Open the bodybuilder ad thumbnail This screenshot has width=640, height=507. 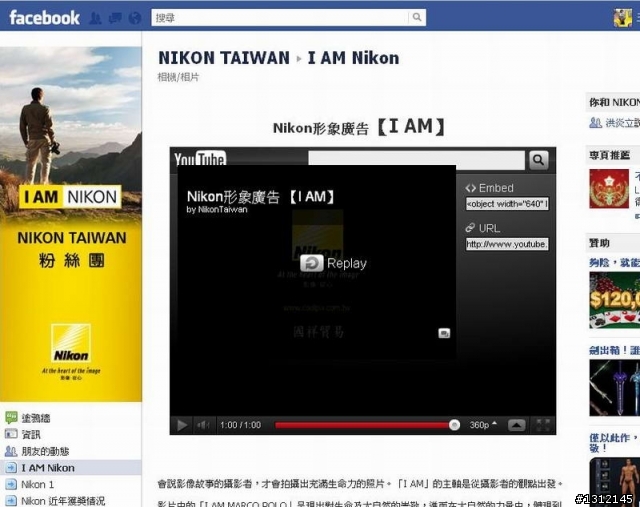tap(614, 482)
